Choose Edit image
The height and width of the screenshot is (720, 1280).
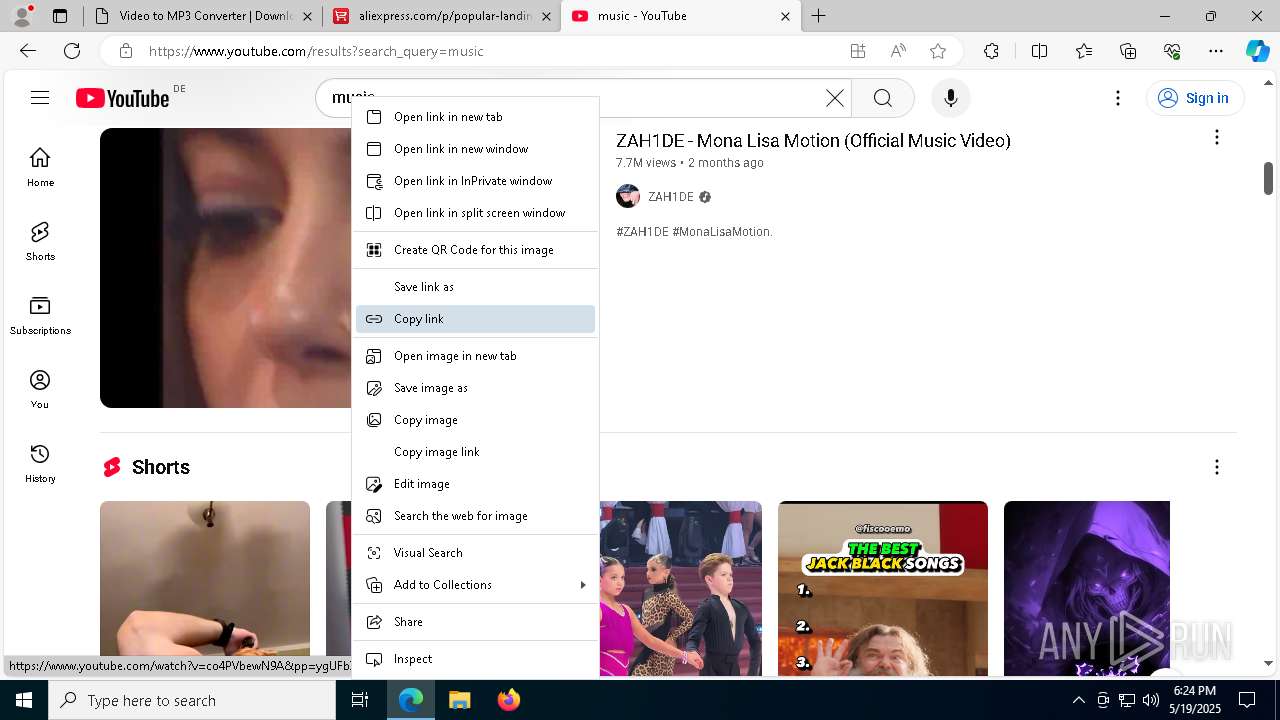pyautogui.click(x=476, y=484)
